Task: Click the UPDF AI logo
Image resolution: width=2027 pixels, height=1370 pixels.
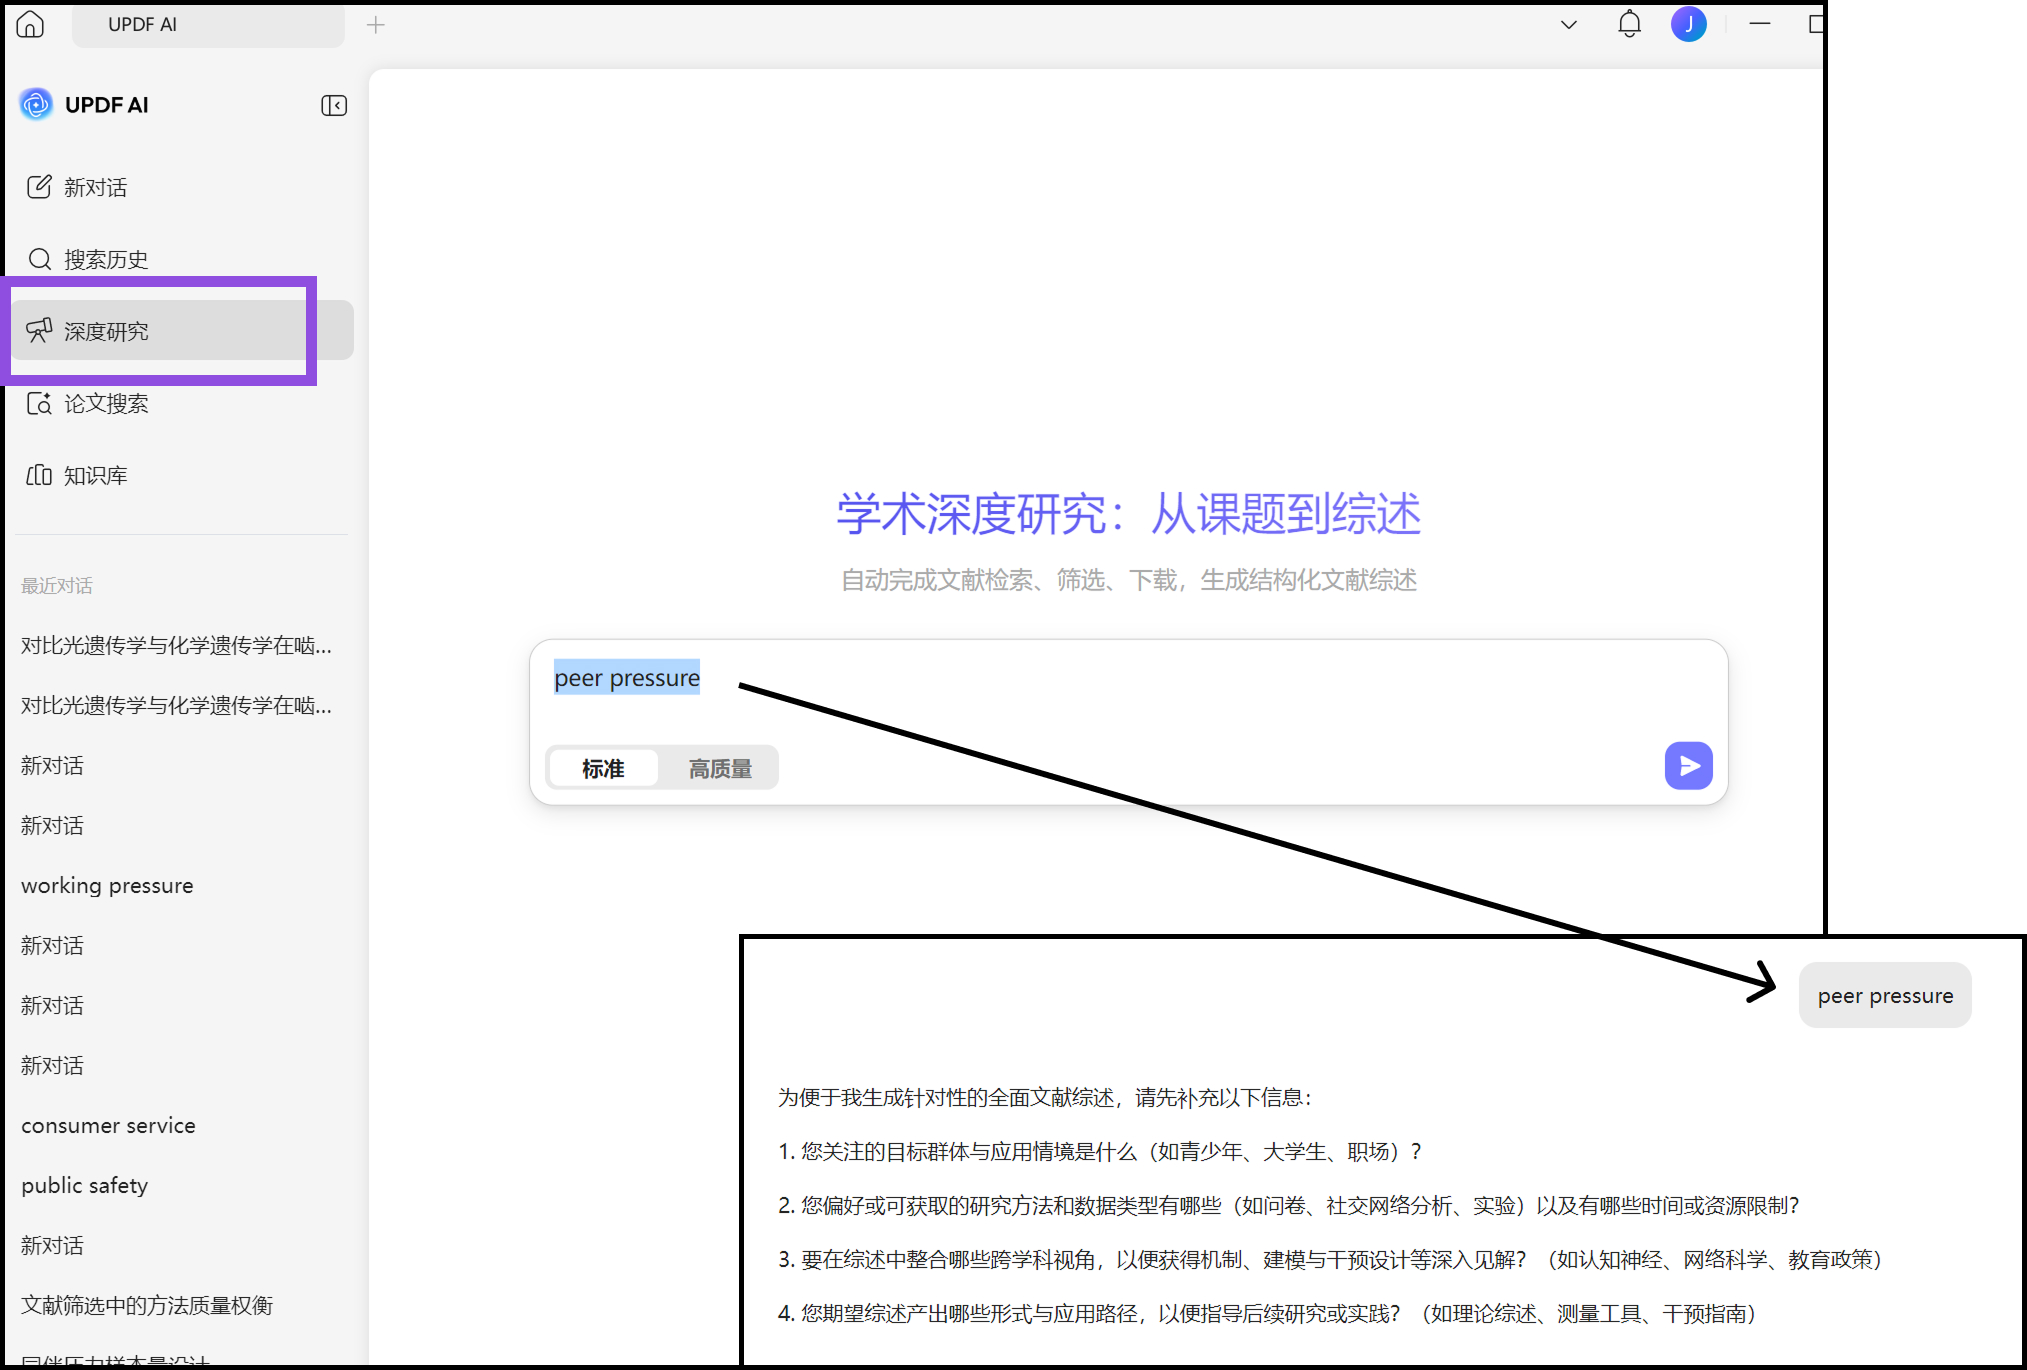Action: pyautogui.click(x=36, y=104)
